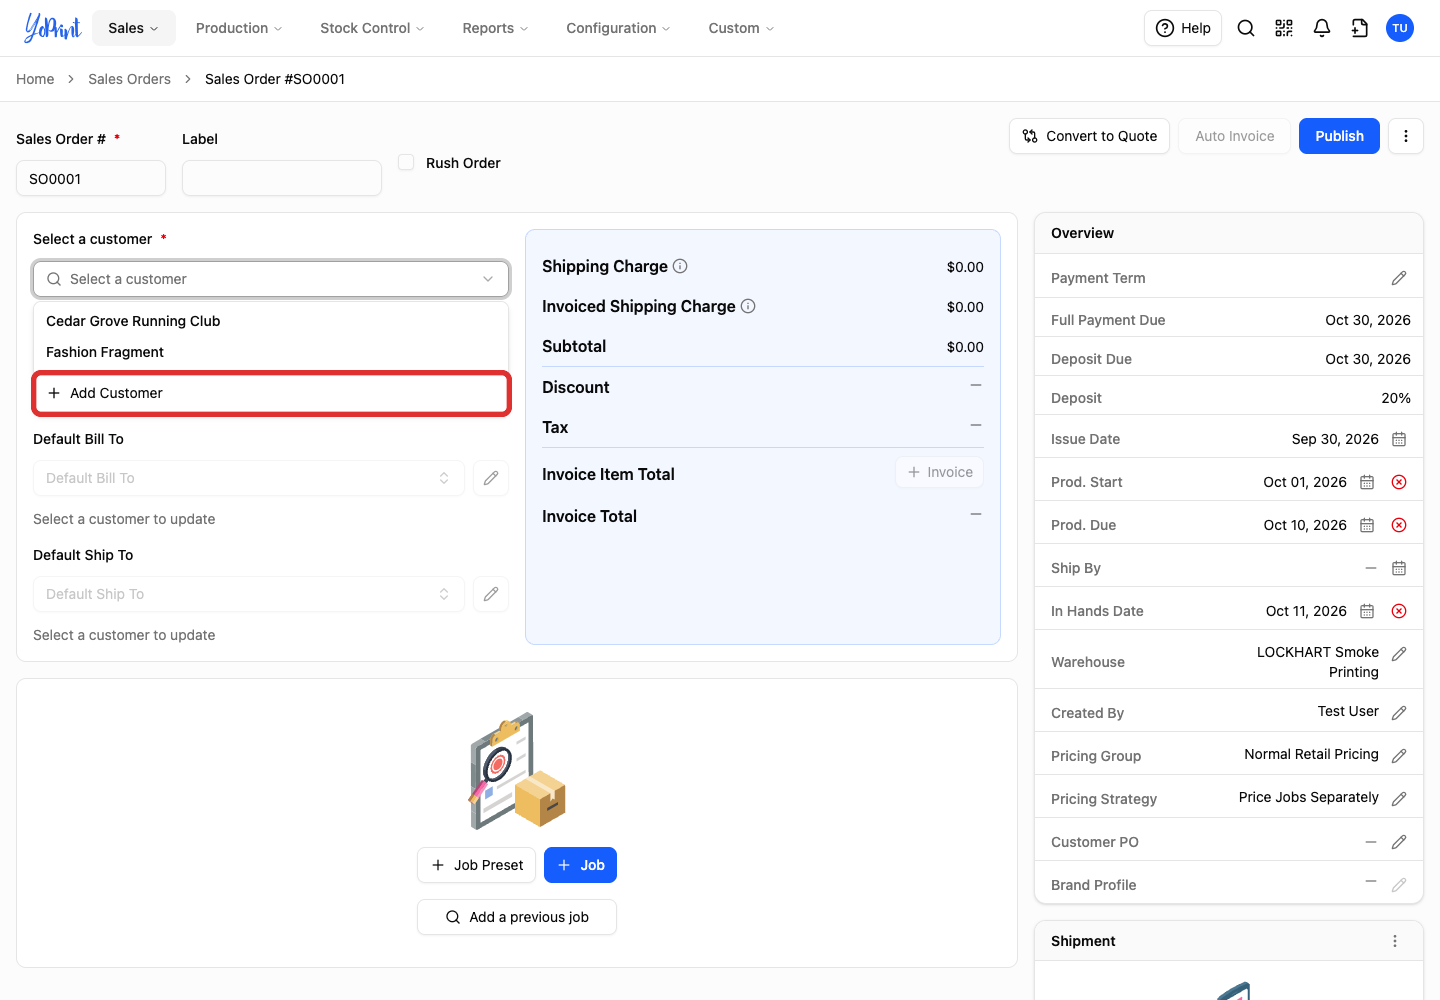Open the notifications bell
1440x1000 pixels.
point(1322,28)
